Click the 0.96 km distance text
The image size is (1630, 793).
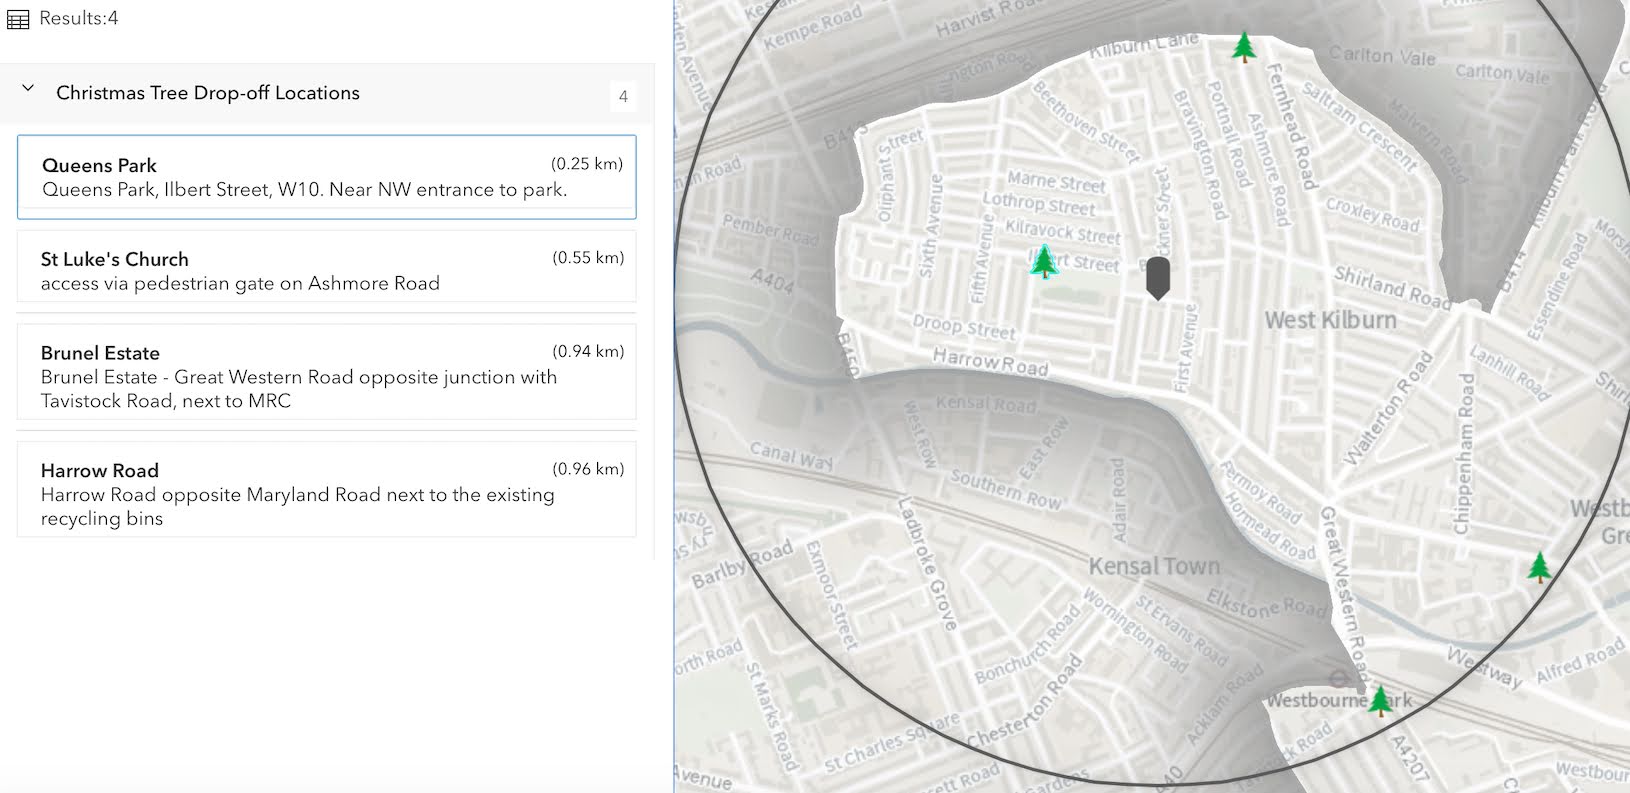point(588,469)
